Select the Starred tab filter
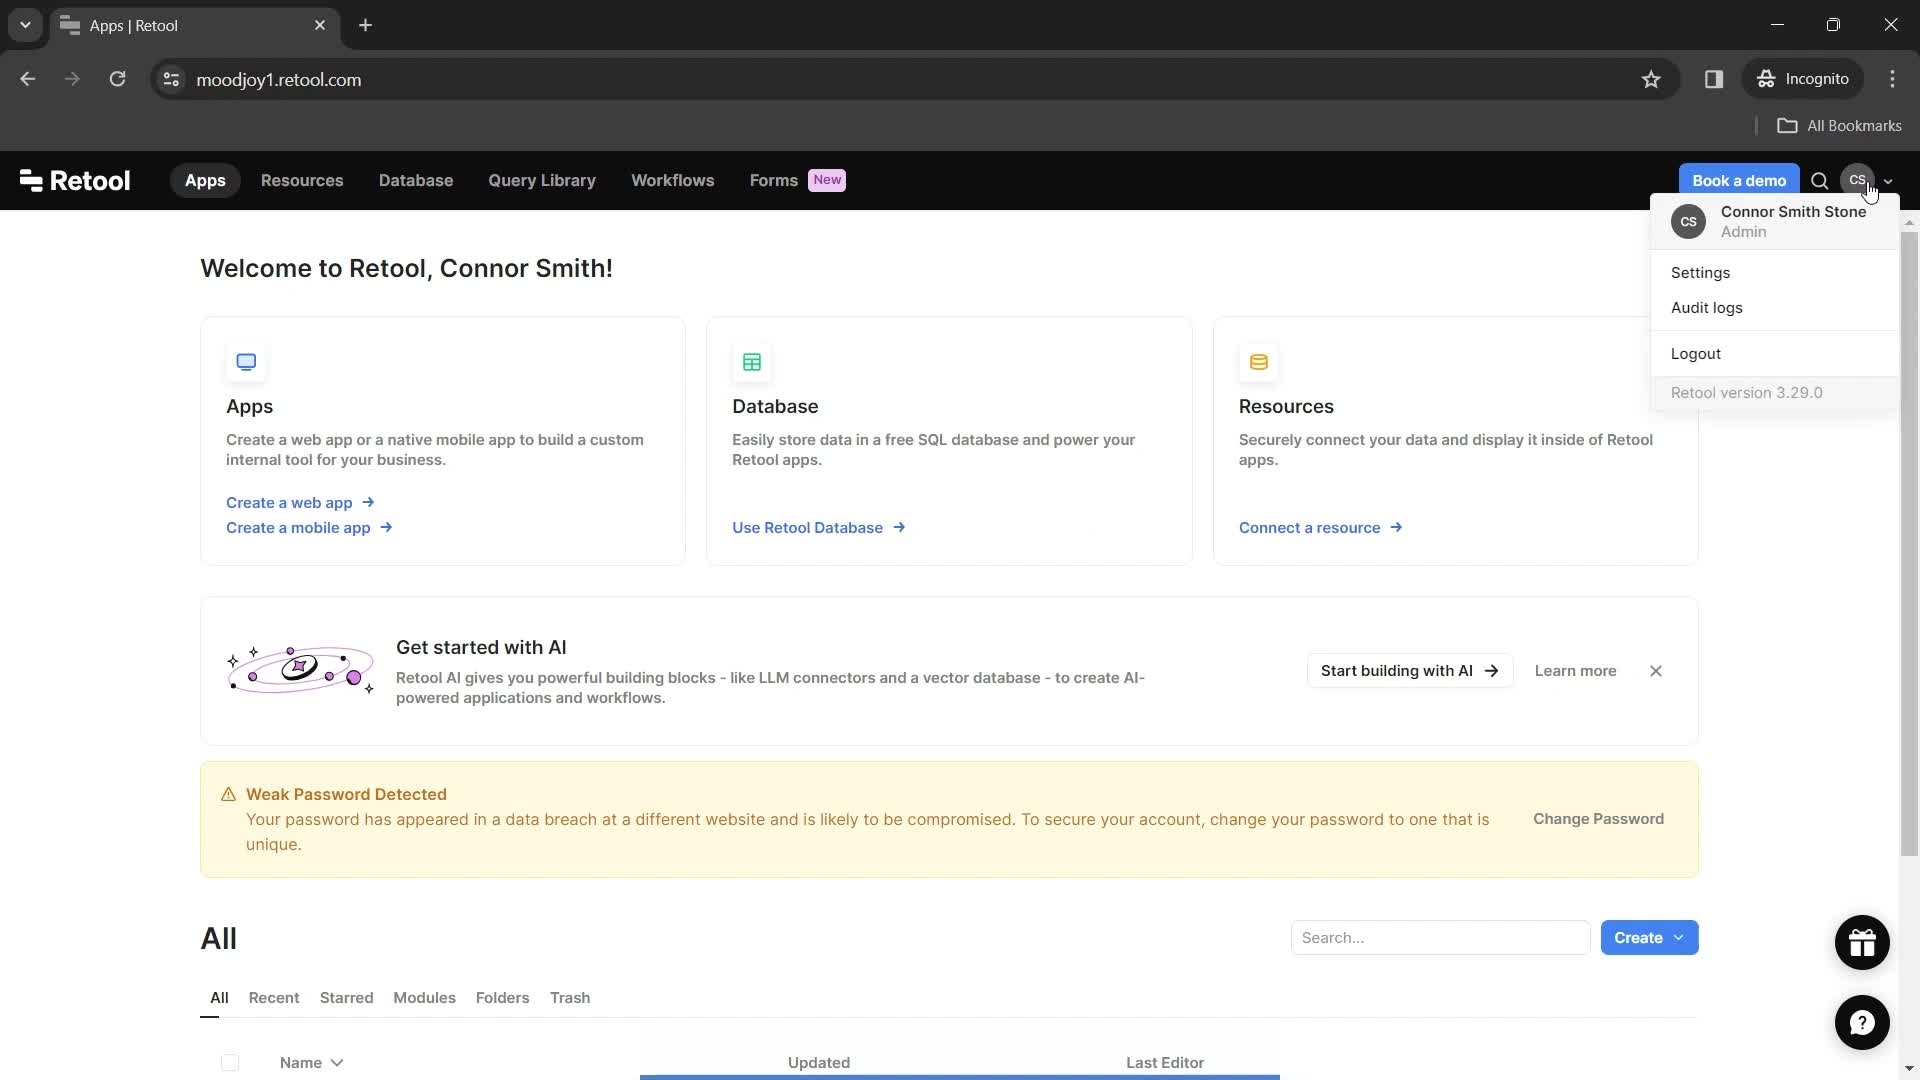This screenshot has width=1920, height=1080. [x=347, y=997]
